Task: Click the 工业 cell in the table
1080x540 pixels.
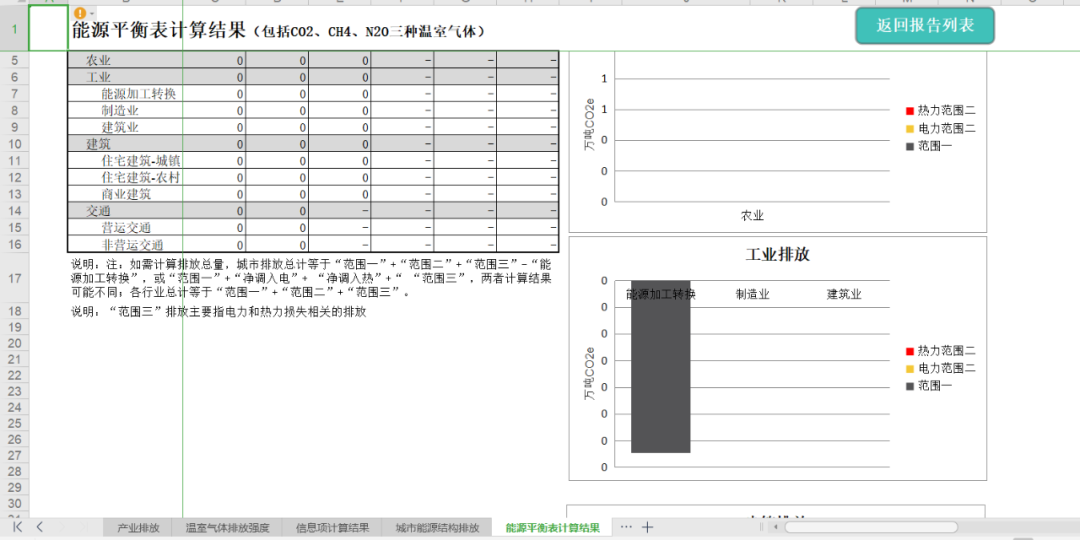Action: click(125, 76)
